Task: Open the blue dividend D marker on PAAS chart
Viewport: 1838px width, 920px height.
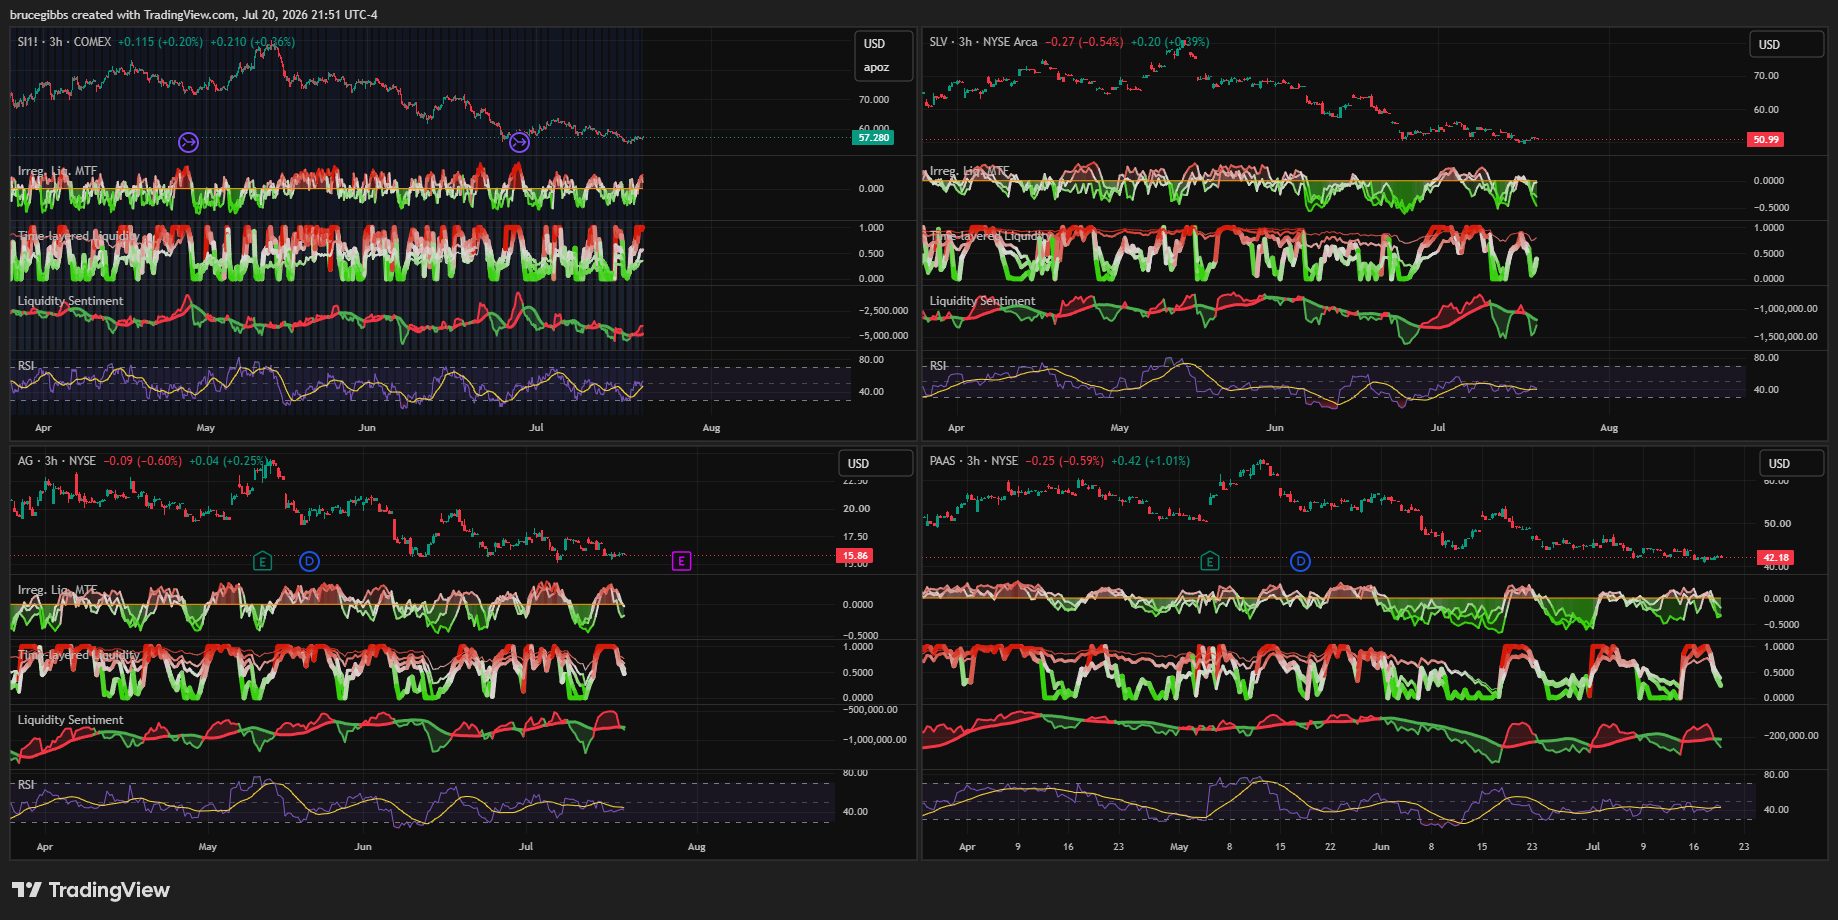Action: tap(1300, 561)
